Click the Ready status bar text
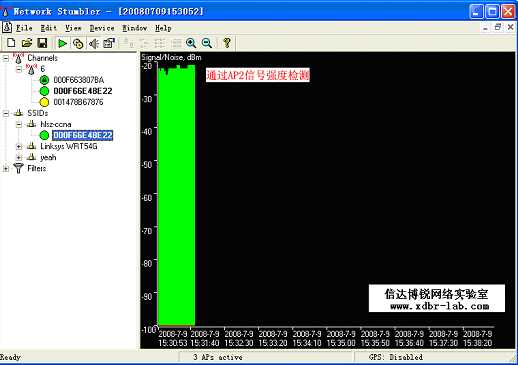The image size is (518, 365). pyautogui.click(x=10, y=357)
